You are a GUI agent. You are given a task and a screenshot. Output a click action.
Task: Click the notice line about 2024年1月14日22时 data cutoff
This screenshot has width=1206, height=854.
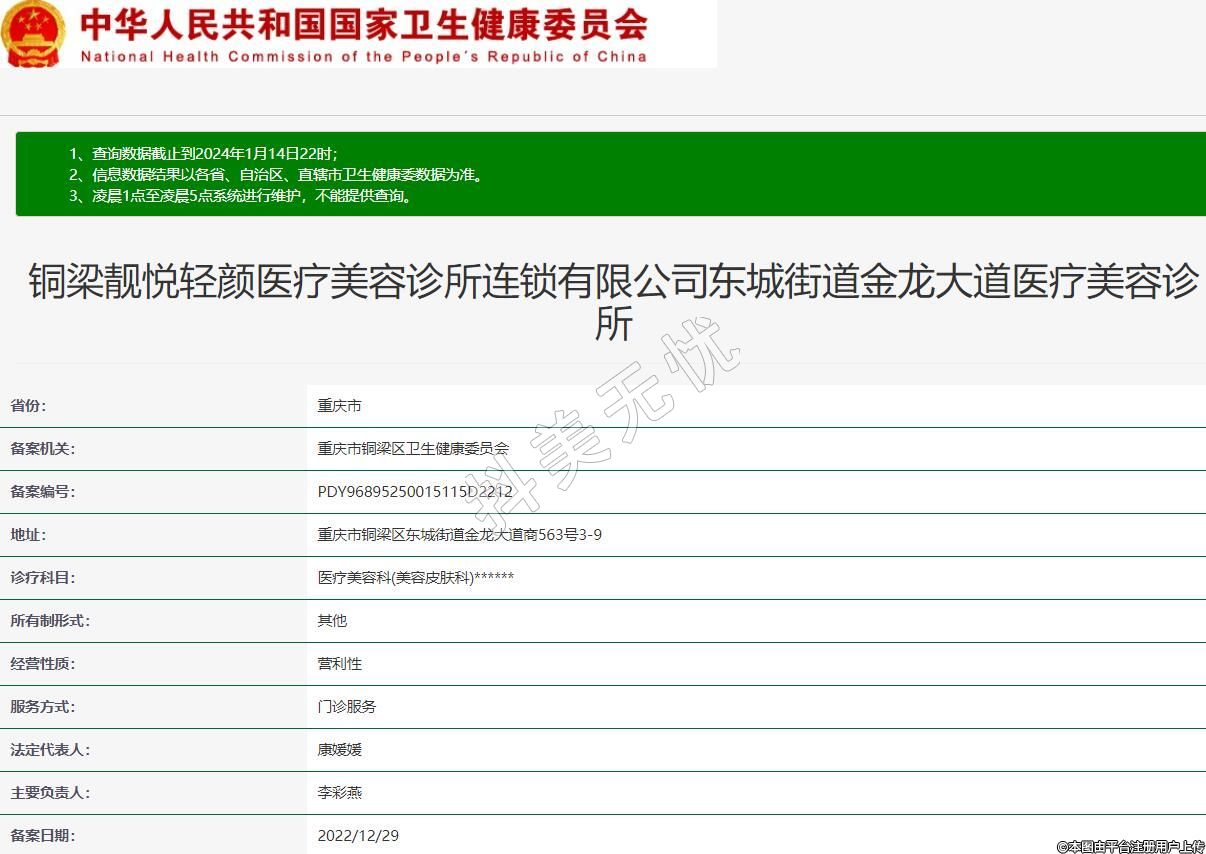click(204, 153)
